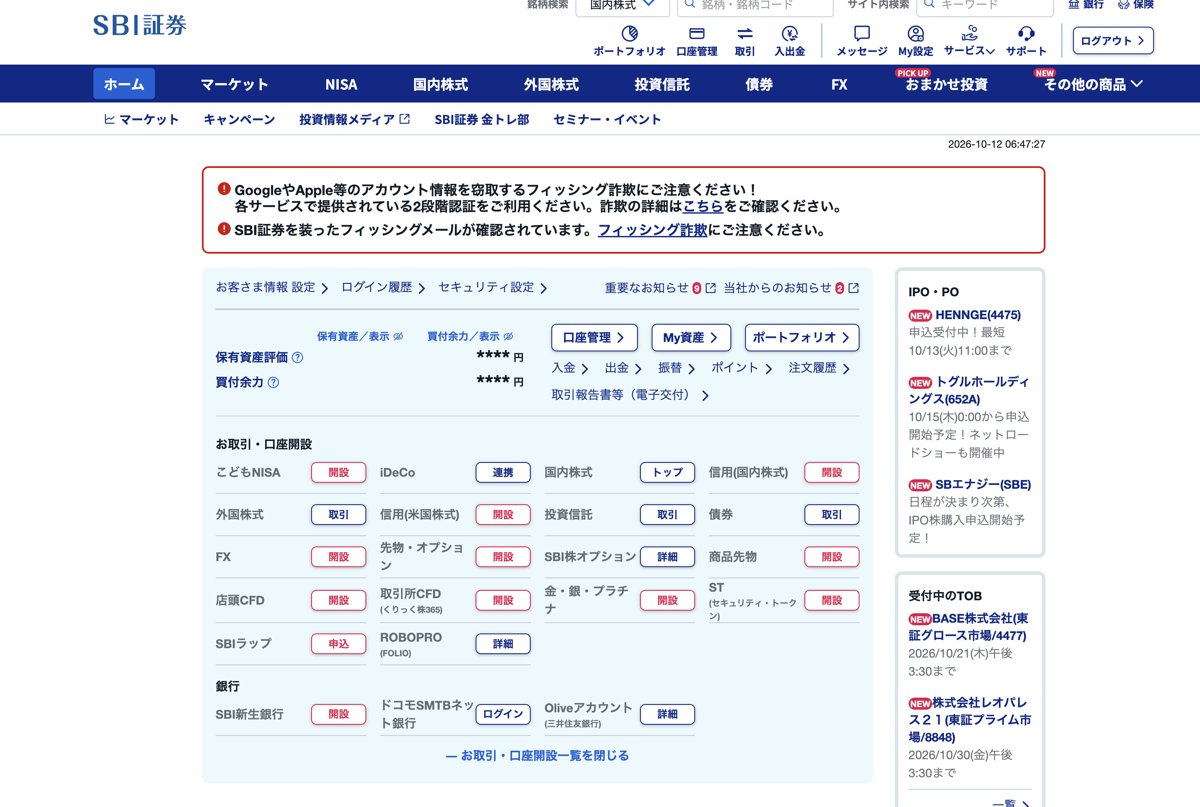The width and height of the screenshot is (1200, 807).
Task: Click the My資産 button
Action: pos(691,337)
